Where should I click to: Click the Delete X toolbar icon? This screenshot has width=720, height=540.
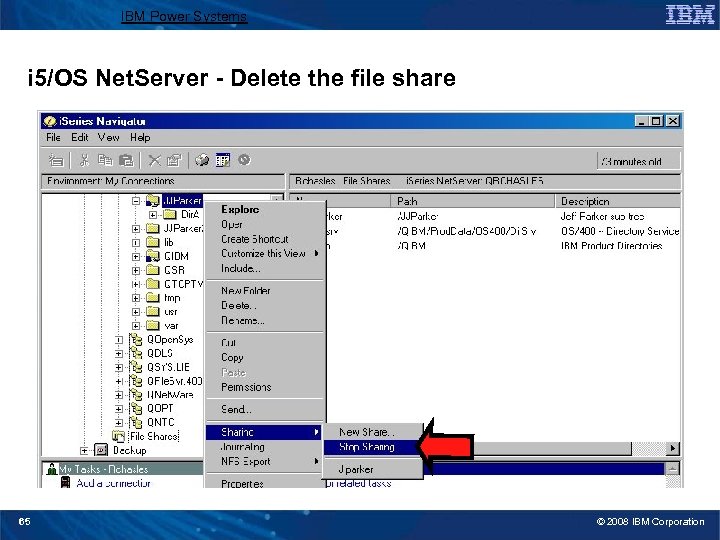[155, 160]
